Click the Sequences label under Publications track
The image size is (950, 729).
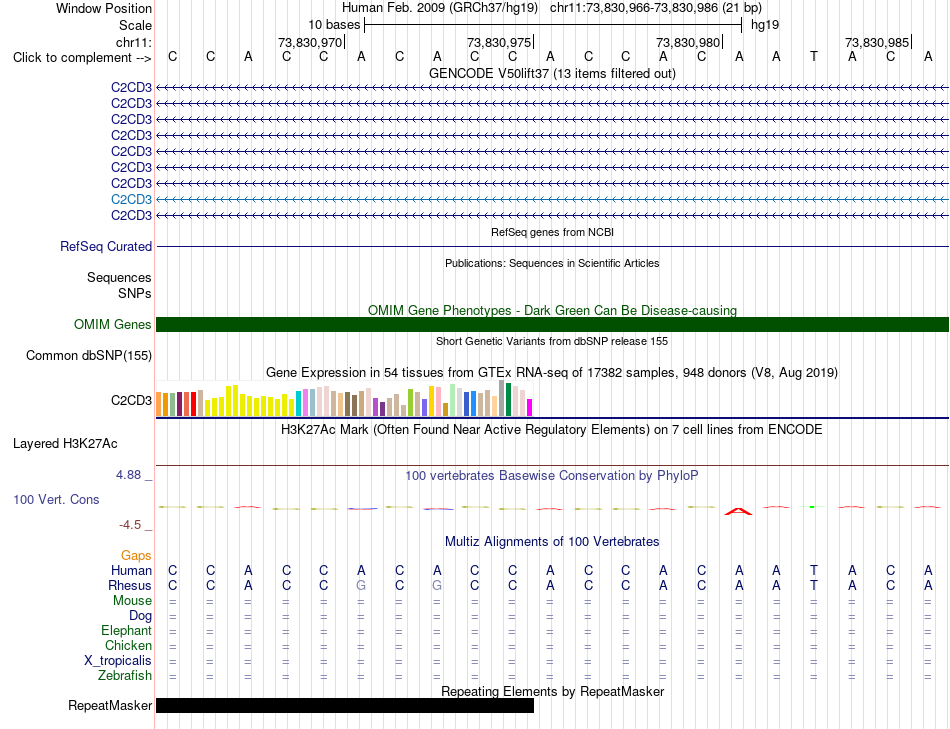click(119, 278)
